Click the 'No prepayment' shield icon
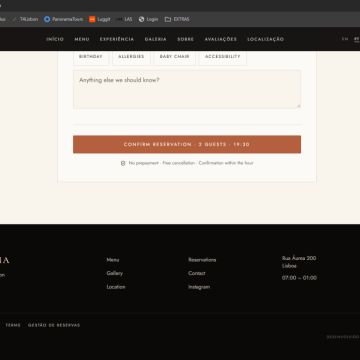Viewport: 360px width, 360px height. pos(123,163)
